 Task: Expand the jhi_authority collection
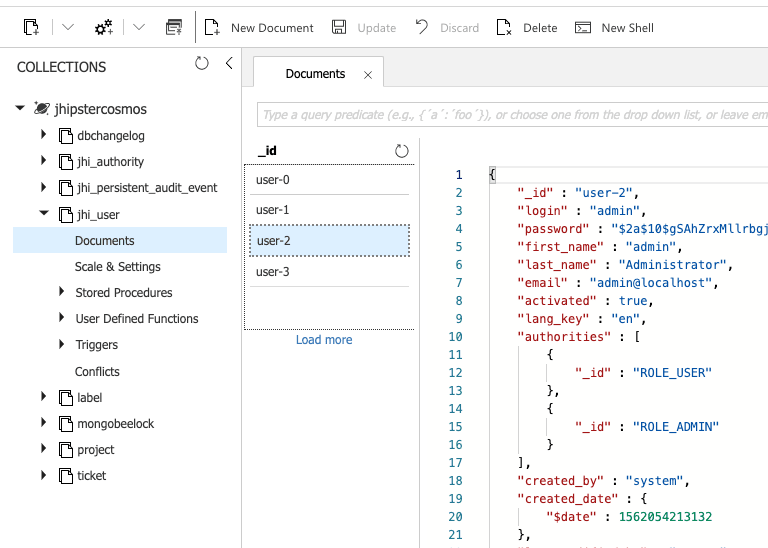[x=44, y=160]
